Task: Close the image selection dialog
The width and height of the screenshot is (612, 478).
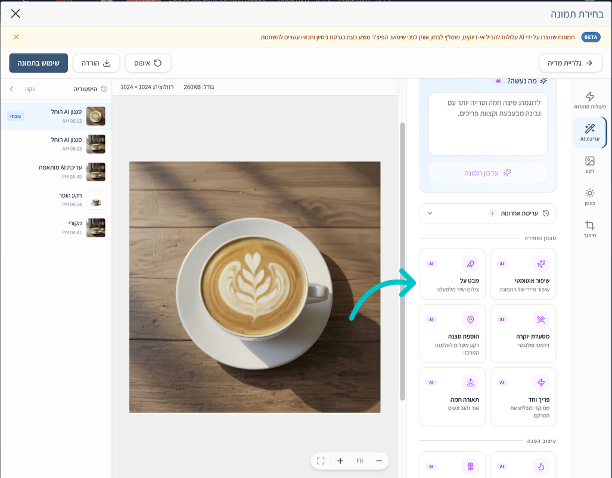Action: pyautogui.click(x=16, y=14)
